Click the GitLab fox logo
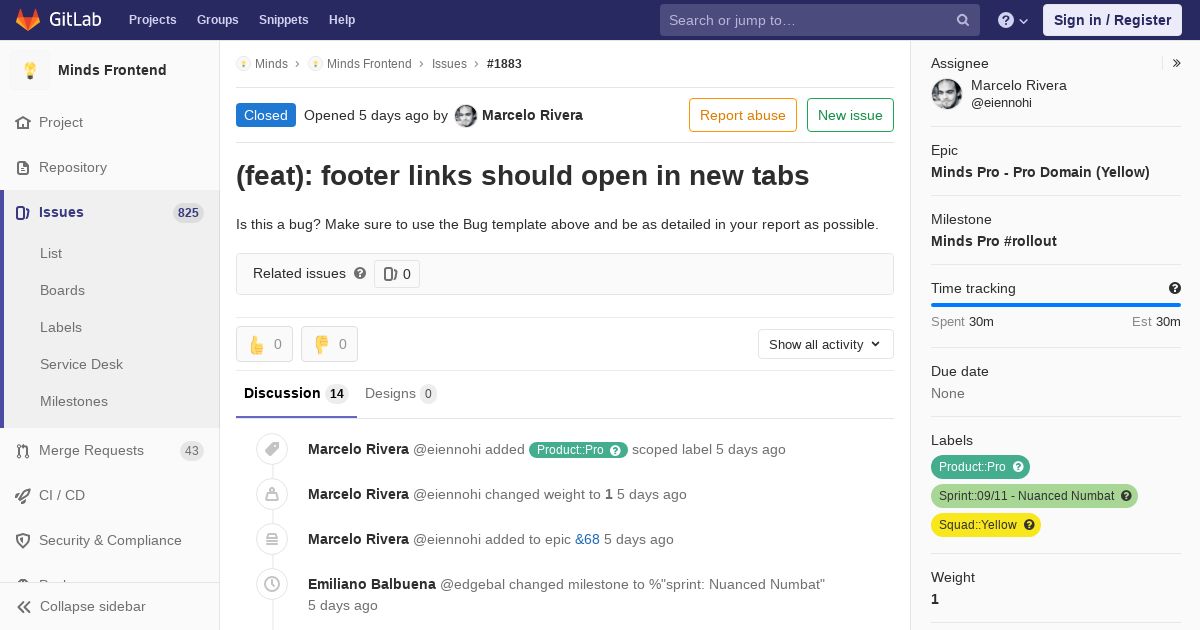 [x=29, y=19]
